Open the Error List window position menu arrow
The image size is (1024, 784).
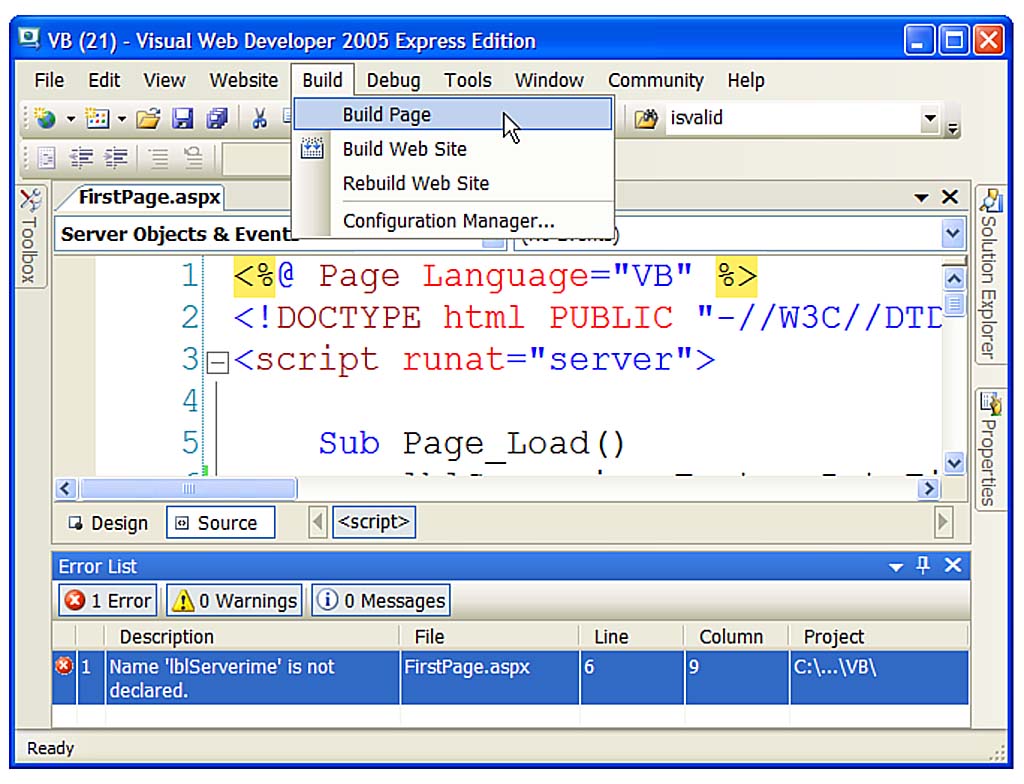(x=896, y=567)
